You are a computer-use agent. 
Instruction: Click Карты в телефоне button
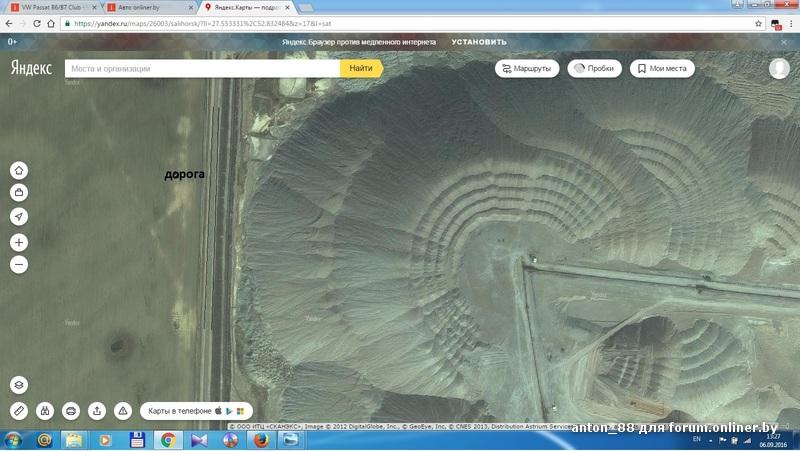(x=196, y=411)
